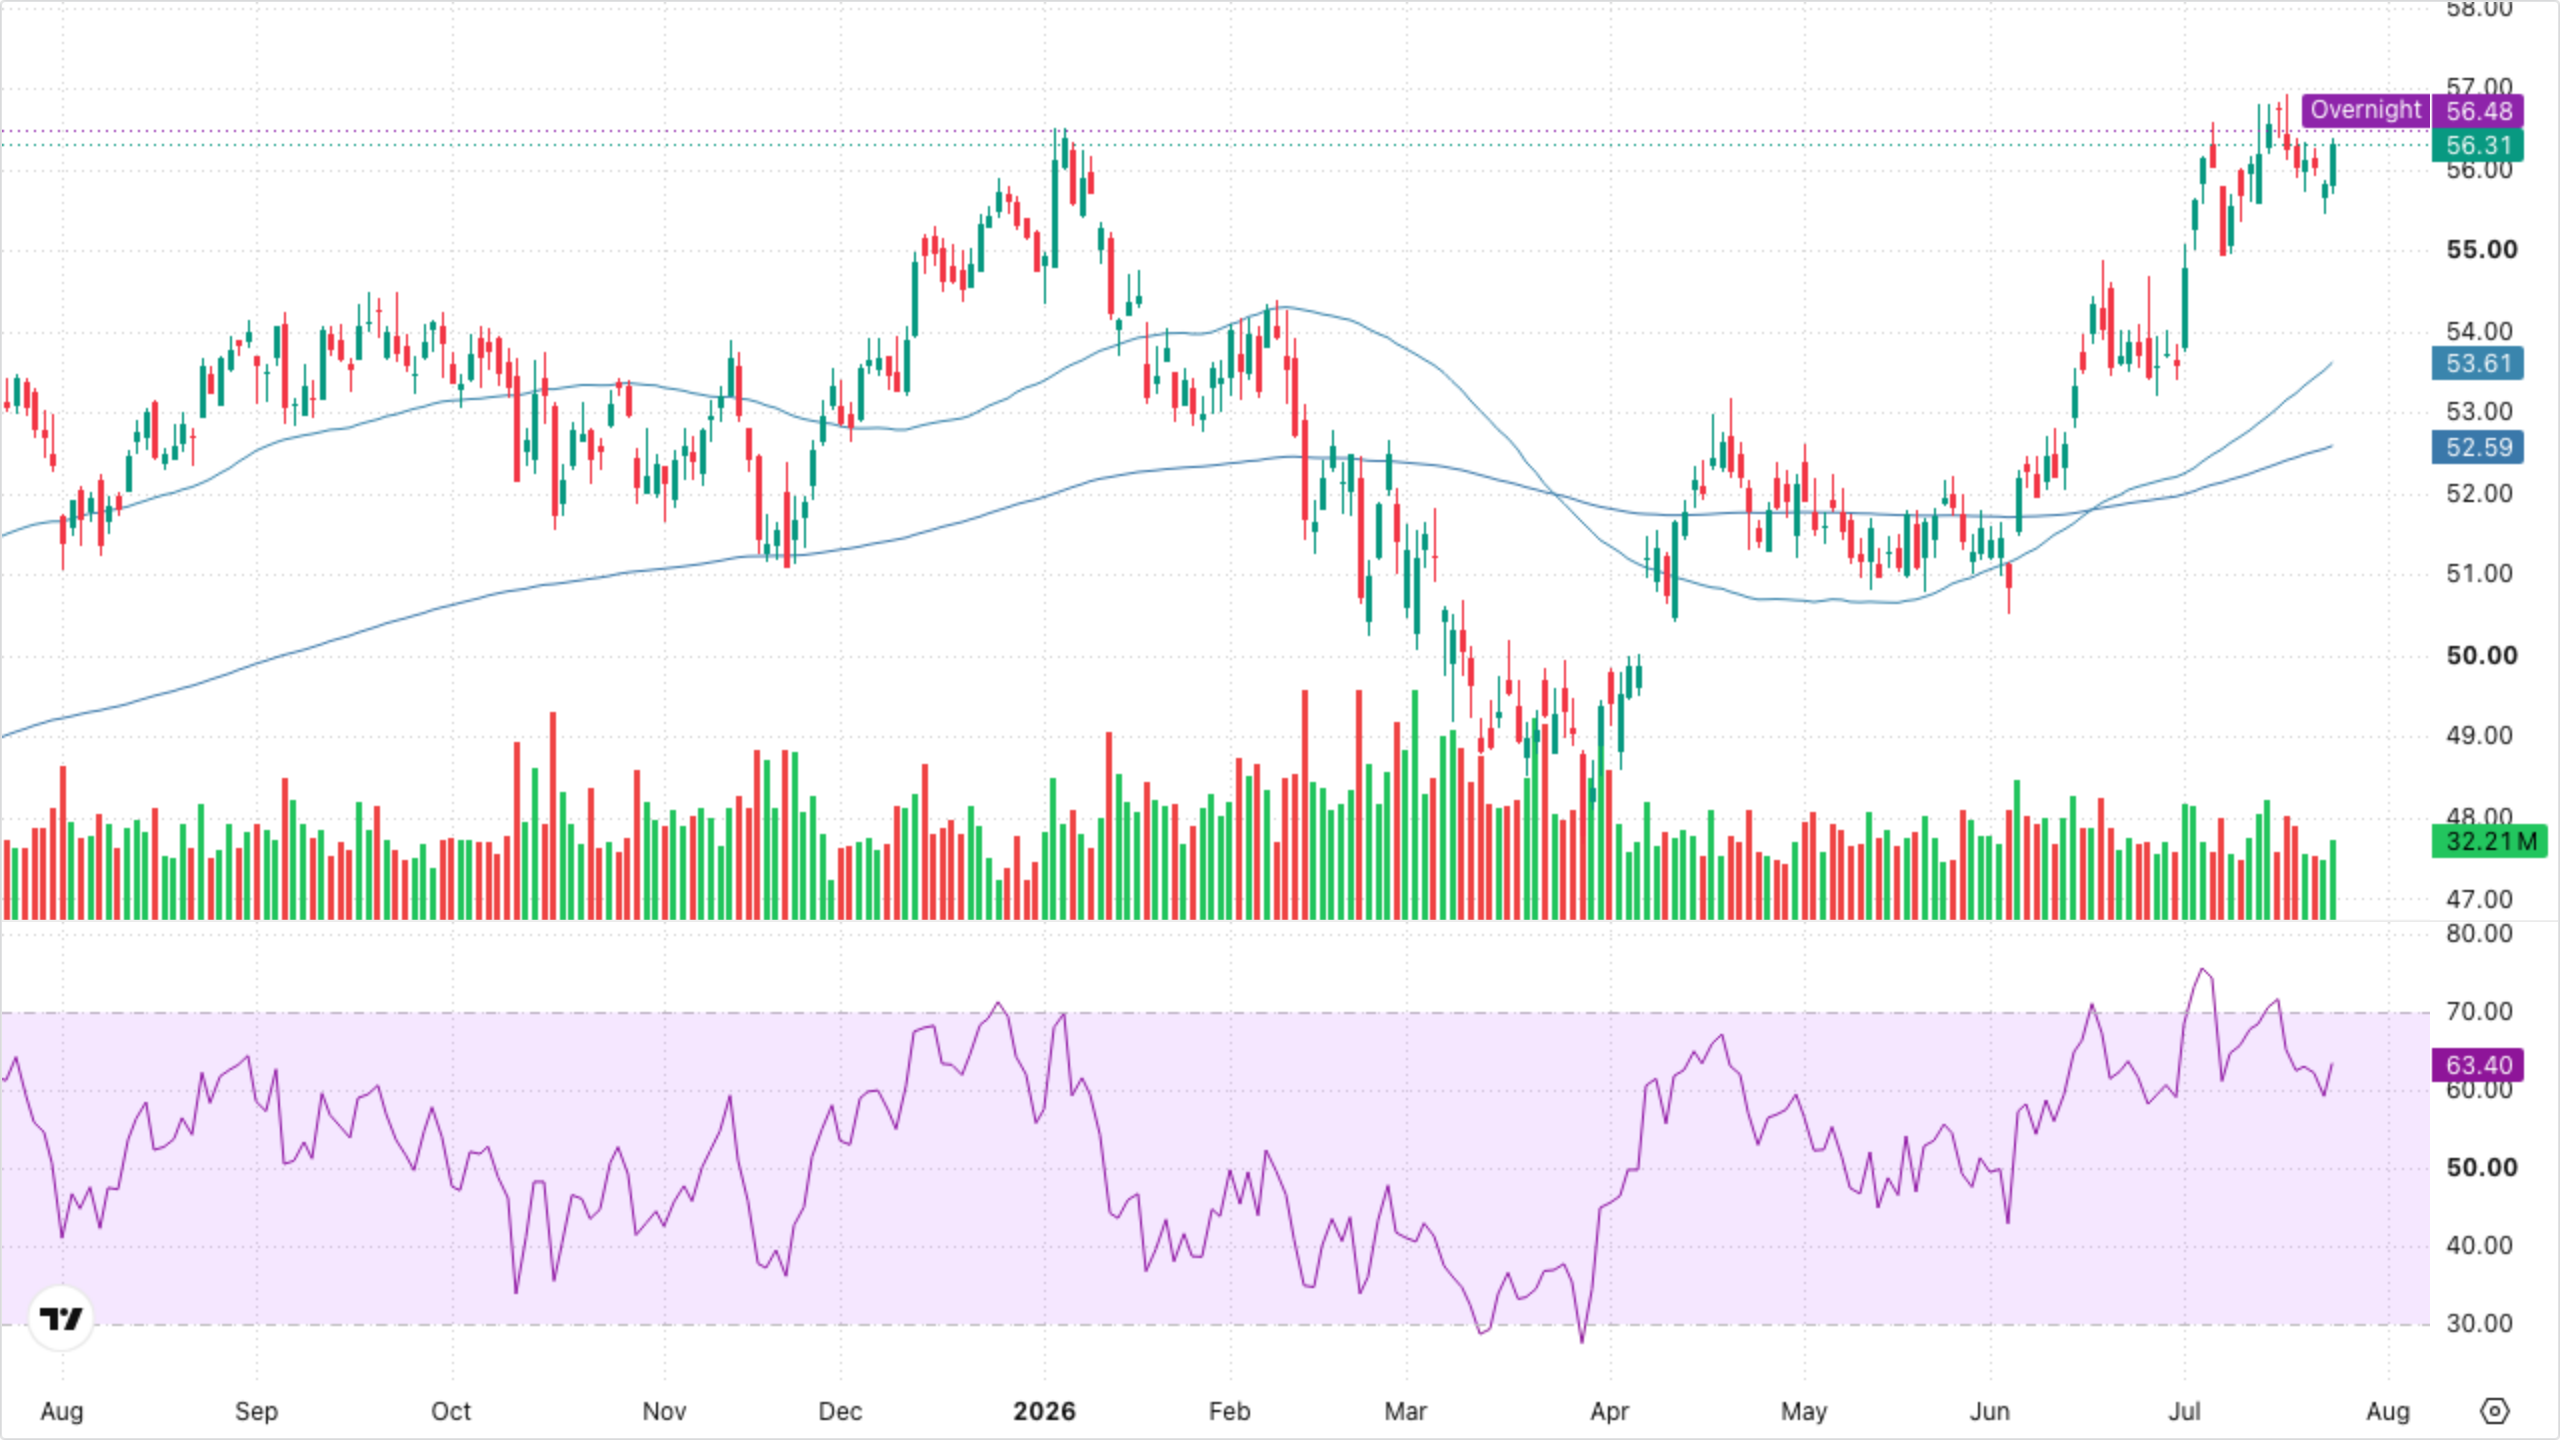
Task: Click the 49.00 price axis level
Action: tap(2479, 735)
